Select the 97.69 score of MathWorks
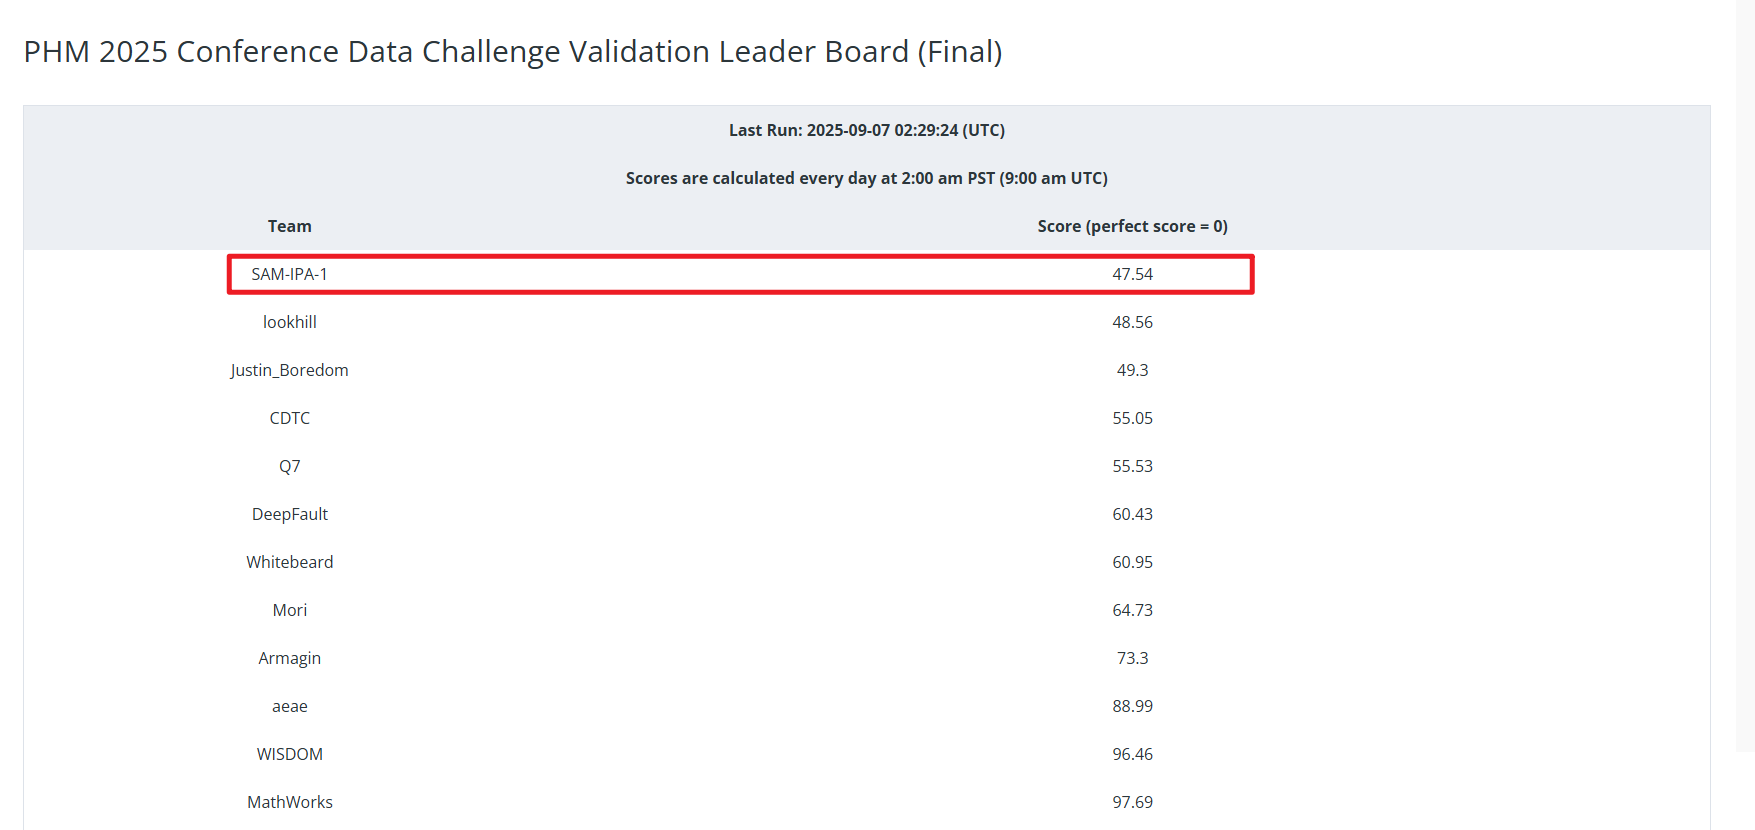Image resolution: width=1755 pixels, height=830 pixels. click(1132, 802)
